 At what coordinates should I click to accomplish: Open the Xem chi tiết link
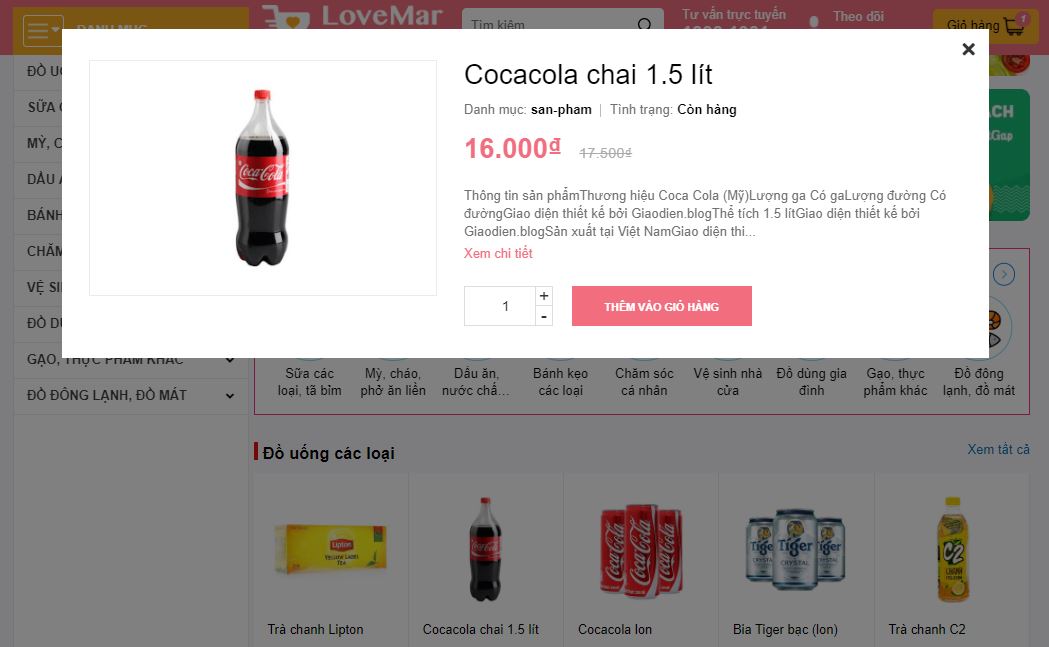pos(498,253)
